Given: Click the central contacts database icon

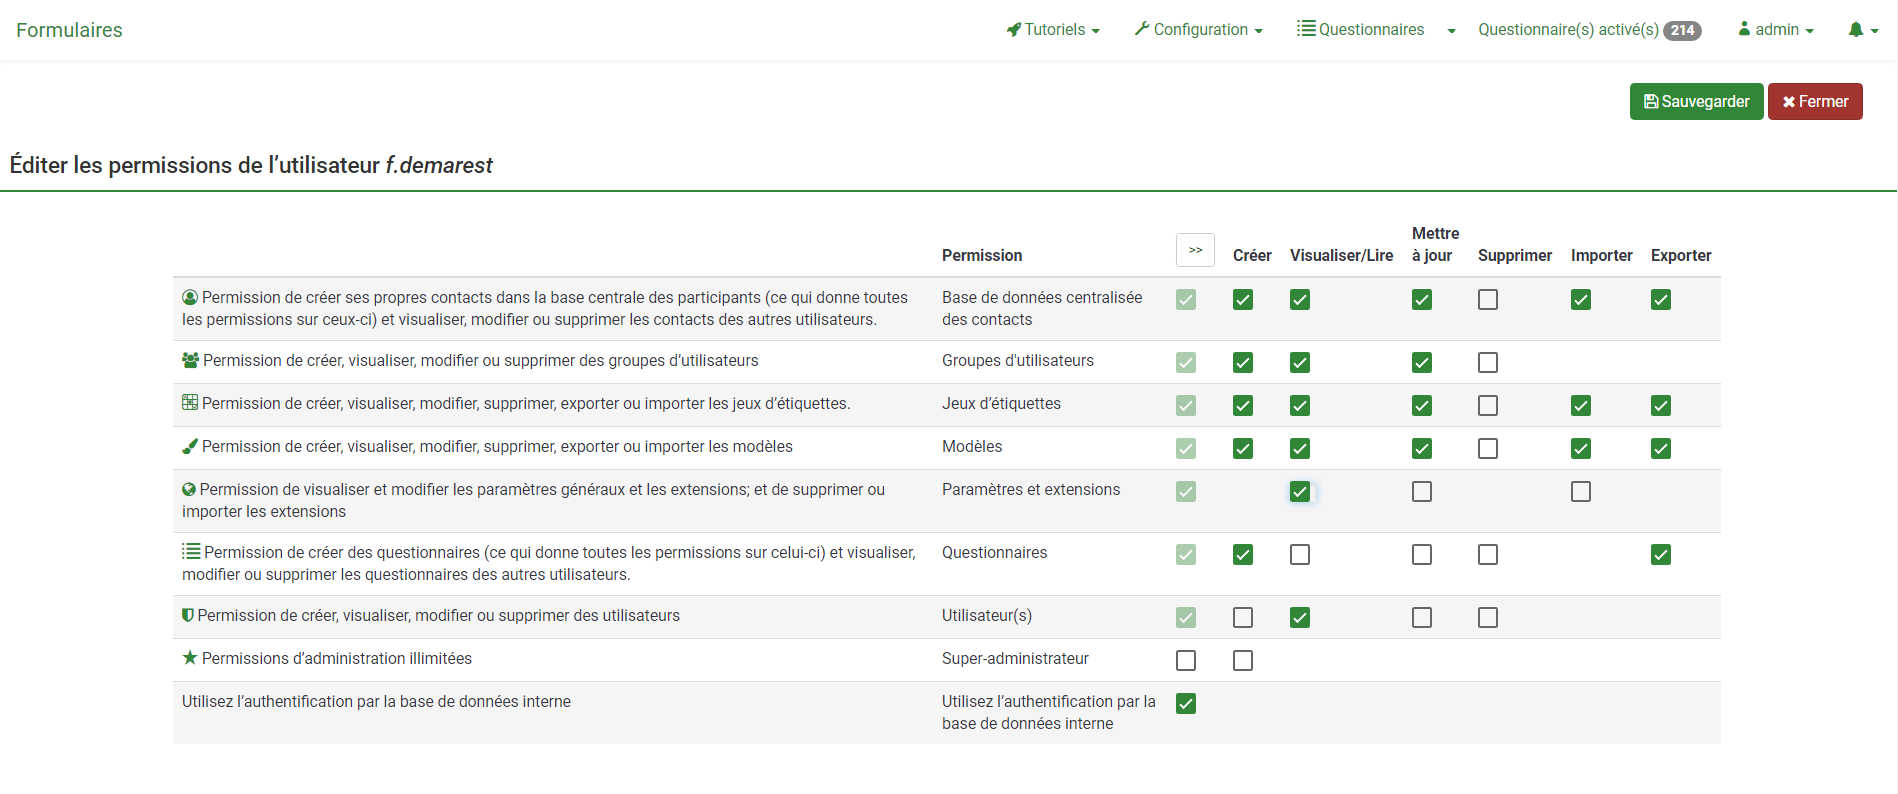Looking at the screenshot, I should click(x=190, y=298).
